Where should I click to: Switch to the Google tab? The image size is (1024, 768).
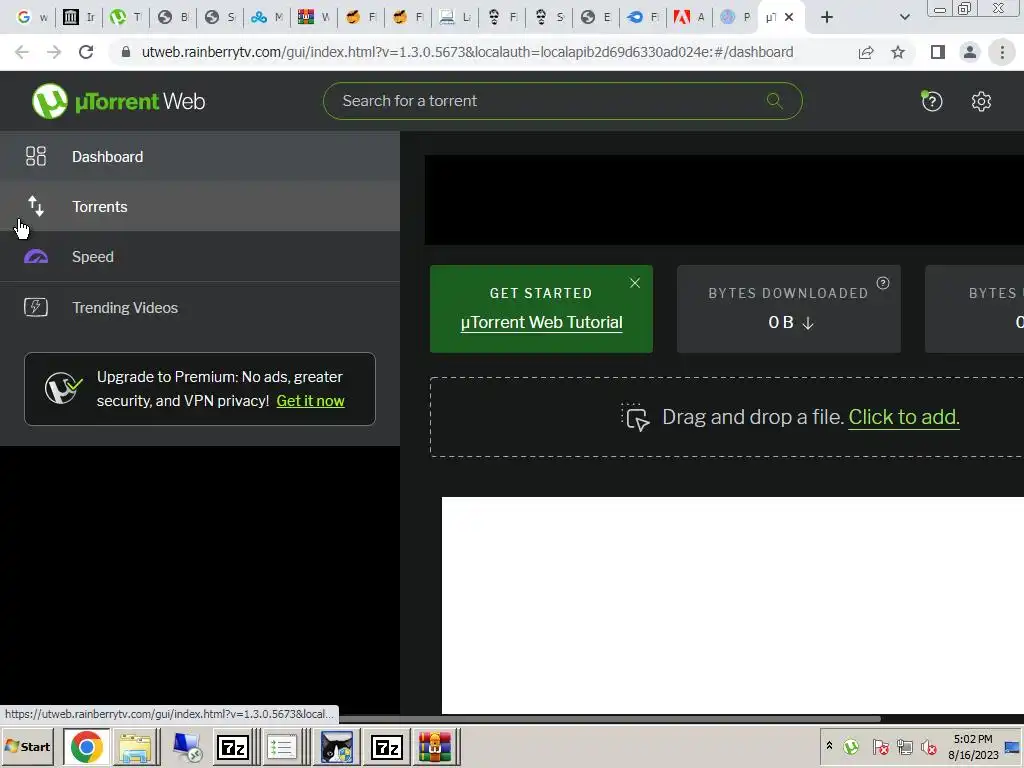coord(31,17)
